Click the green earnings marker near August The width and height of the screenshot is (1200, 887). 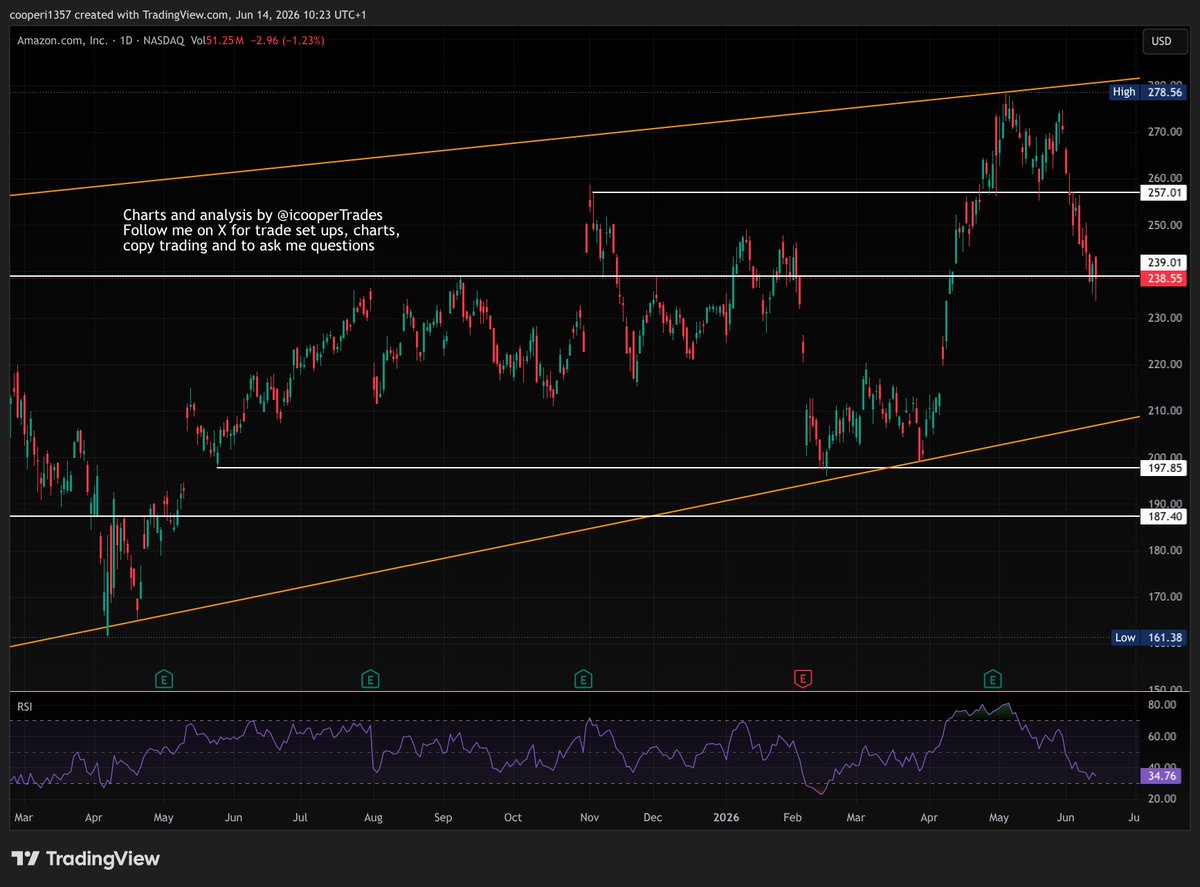[370, 680]
